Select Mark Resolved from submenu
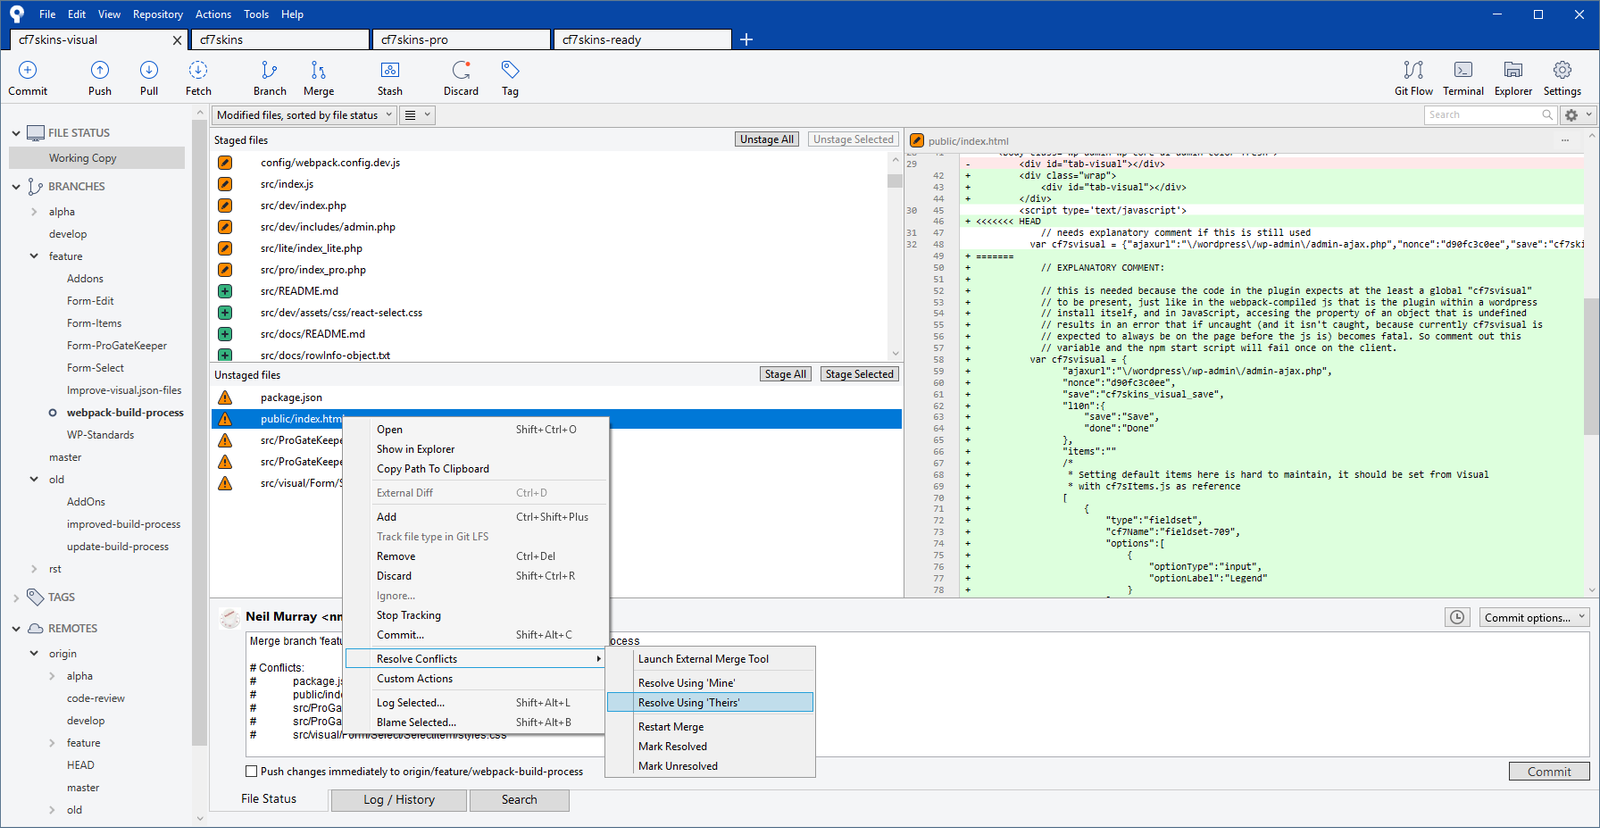 click(672, 746)
